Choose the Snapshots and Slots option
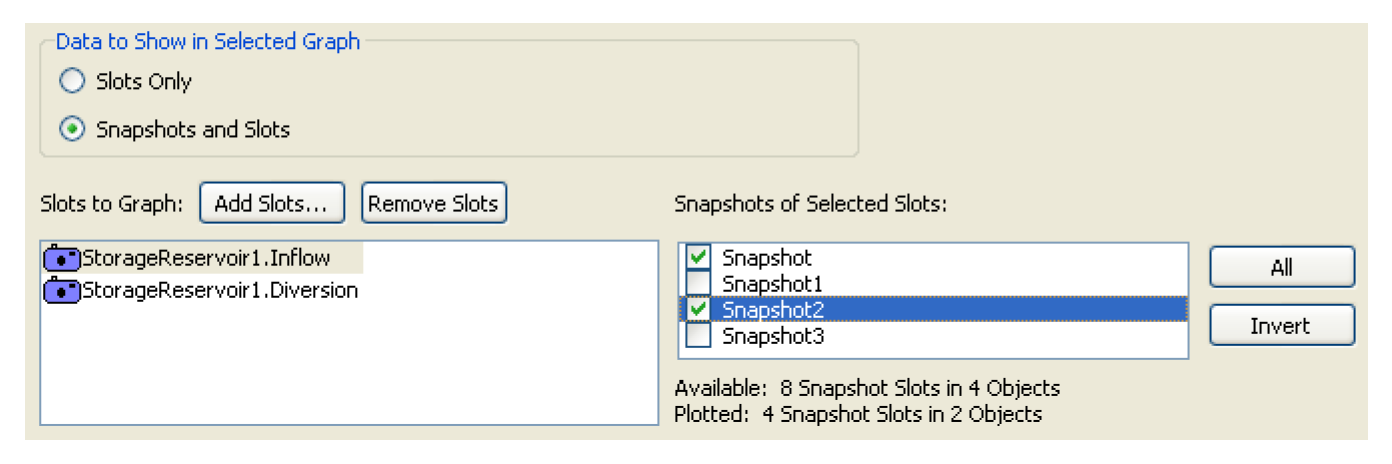The width and height of the screenshot is (1392, 464). (x=73, y=130)
